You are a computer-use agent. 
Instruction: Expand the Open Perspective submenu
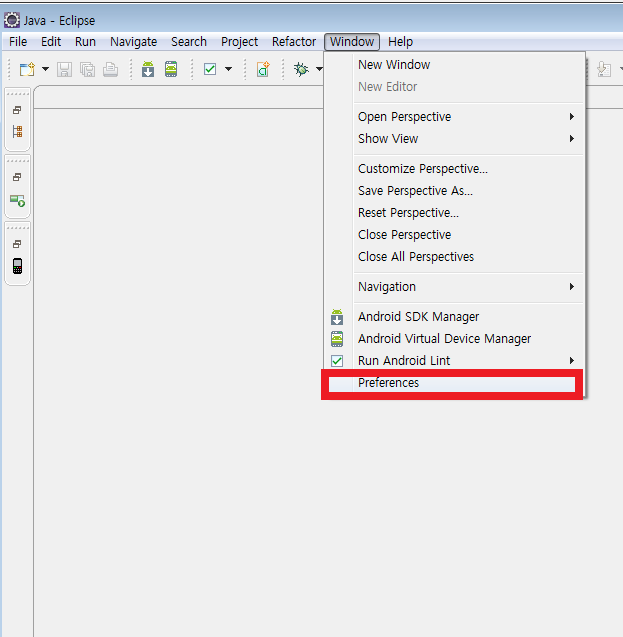(x=455, y=117)
